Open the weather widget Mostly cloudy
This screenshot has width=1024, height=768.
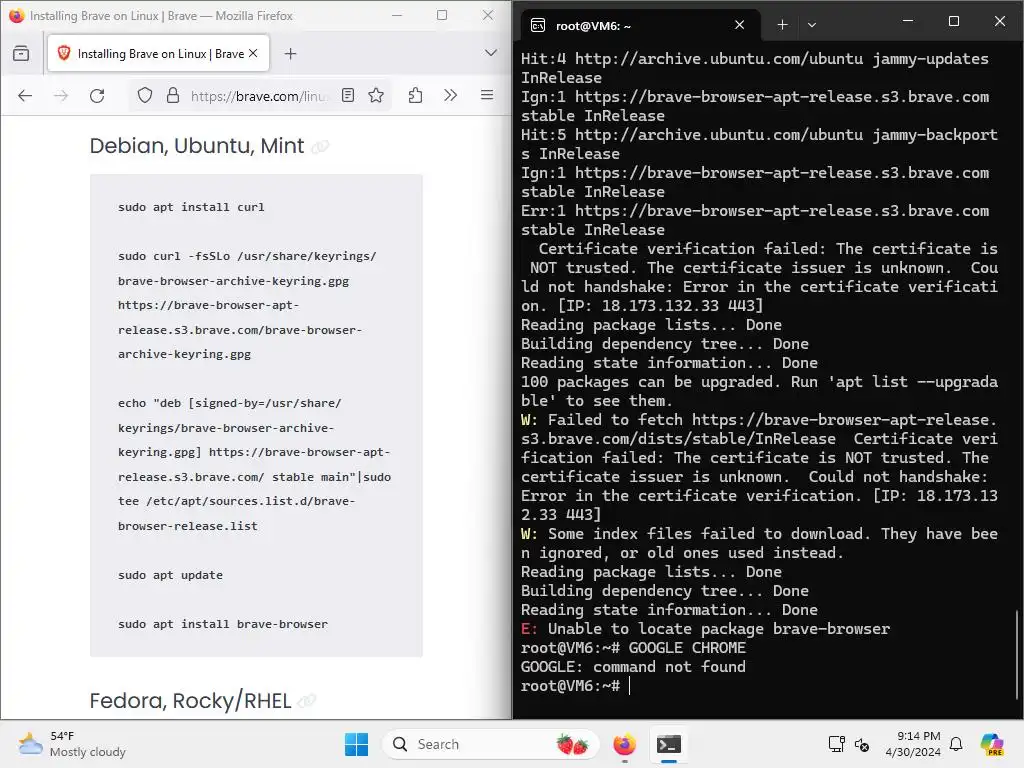pos(72,744)
